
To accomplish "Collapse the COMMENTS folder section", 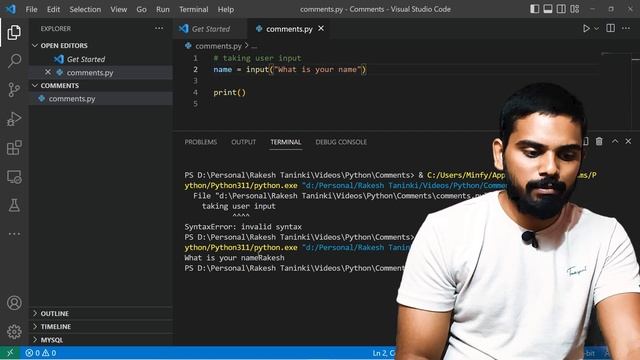I will pyautogui.click(x=35, y=85).
